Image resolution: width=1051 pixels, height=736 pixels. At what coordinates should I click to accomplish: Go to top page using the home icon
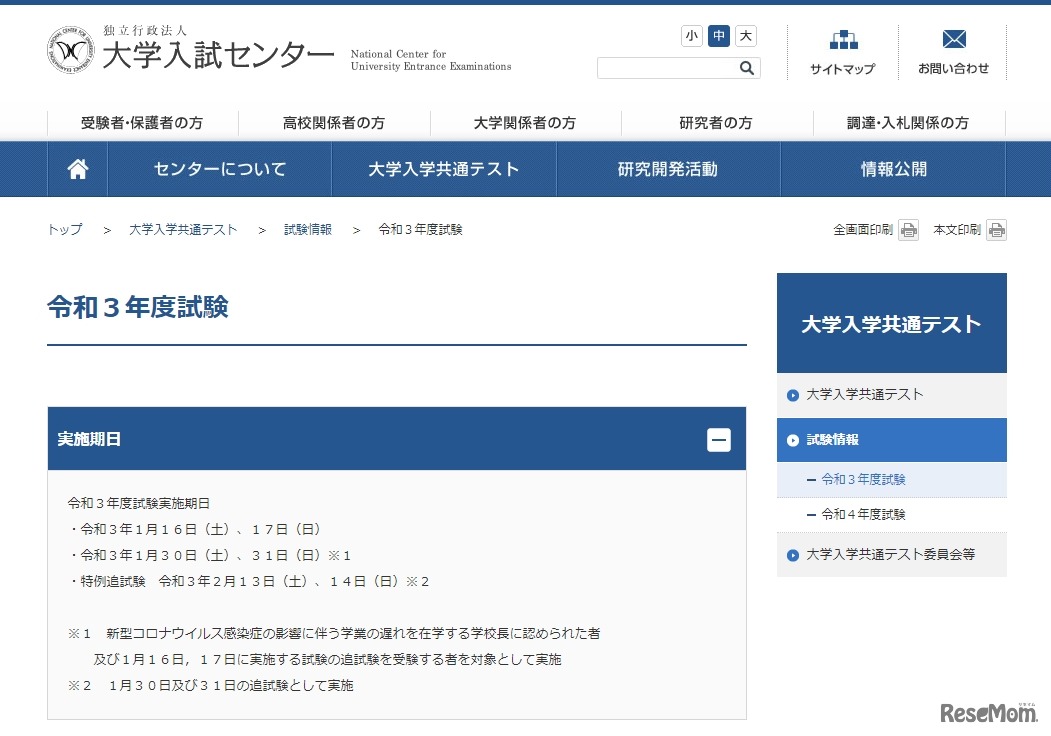tap(77, 168)
